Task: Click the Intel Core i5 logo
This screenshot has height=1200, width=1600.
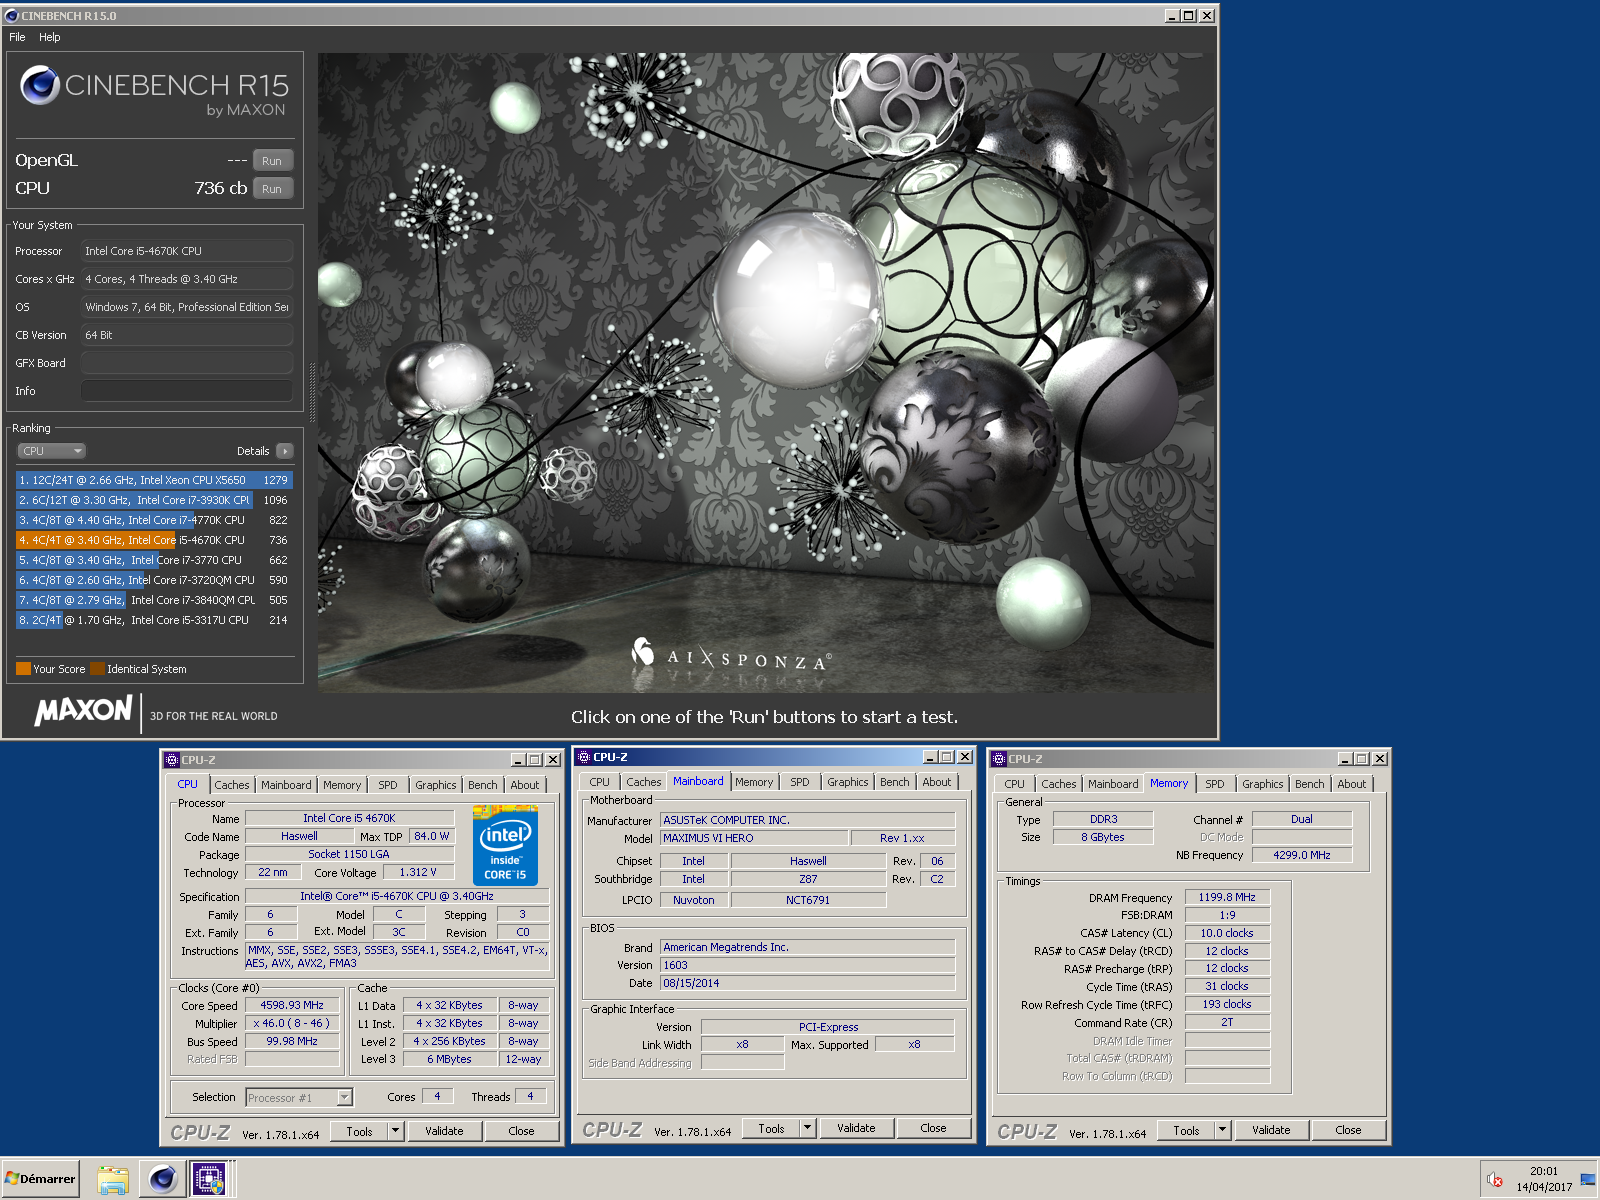Action: click(x=505, y=845)
